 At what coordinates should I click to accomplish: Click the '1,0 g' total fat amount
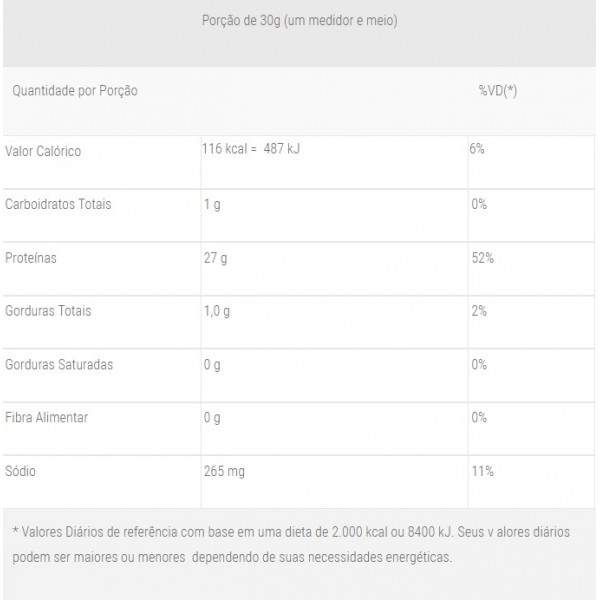tap(217, 311)
